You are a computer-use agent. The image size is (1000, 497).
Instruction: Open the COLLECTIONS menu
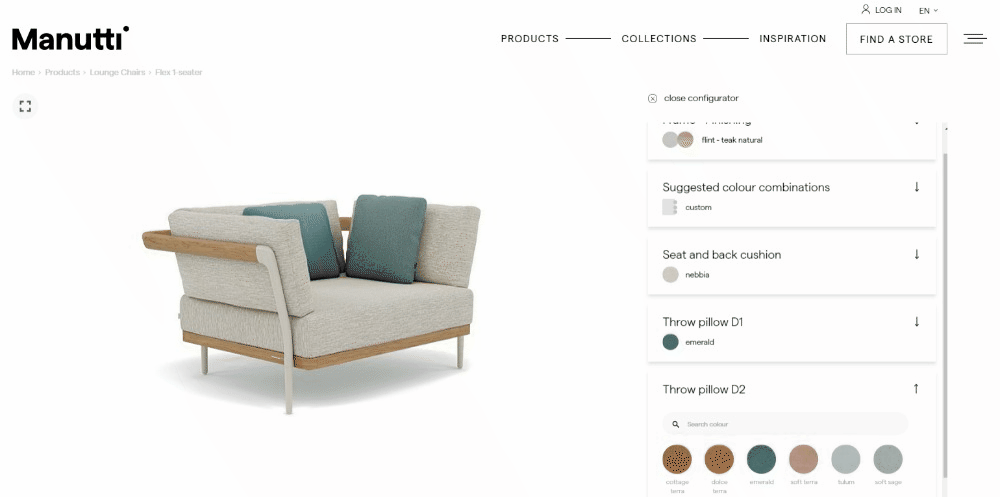click(659, 39)
